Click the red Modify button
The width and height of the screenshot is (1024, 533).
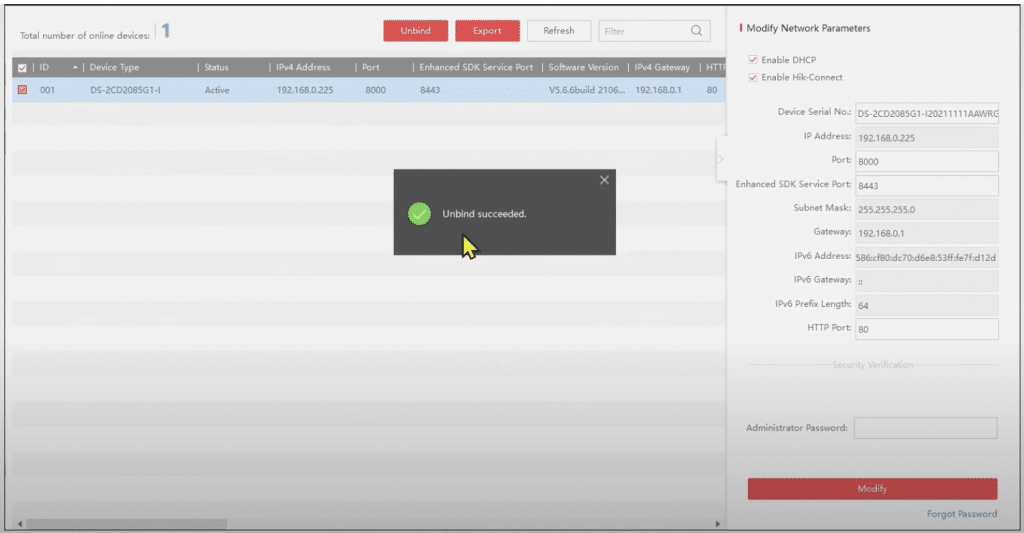pyautogui.click(x=872, y=489)
